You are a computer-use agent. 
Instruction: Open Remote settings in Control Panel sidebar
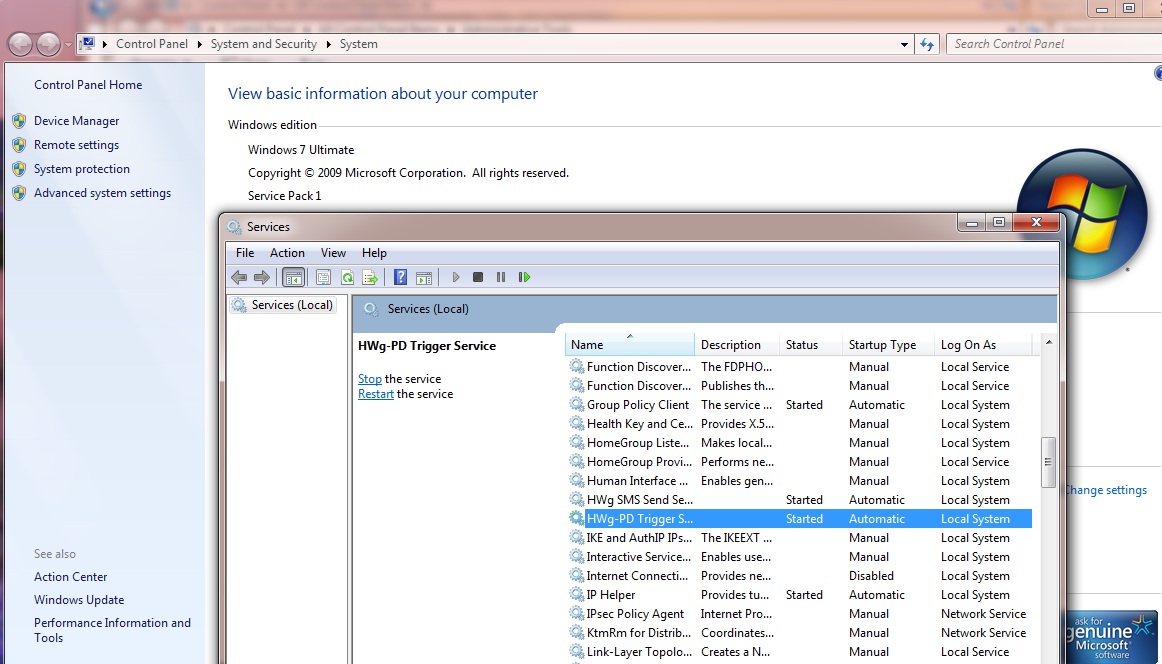click(76, 145)
